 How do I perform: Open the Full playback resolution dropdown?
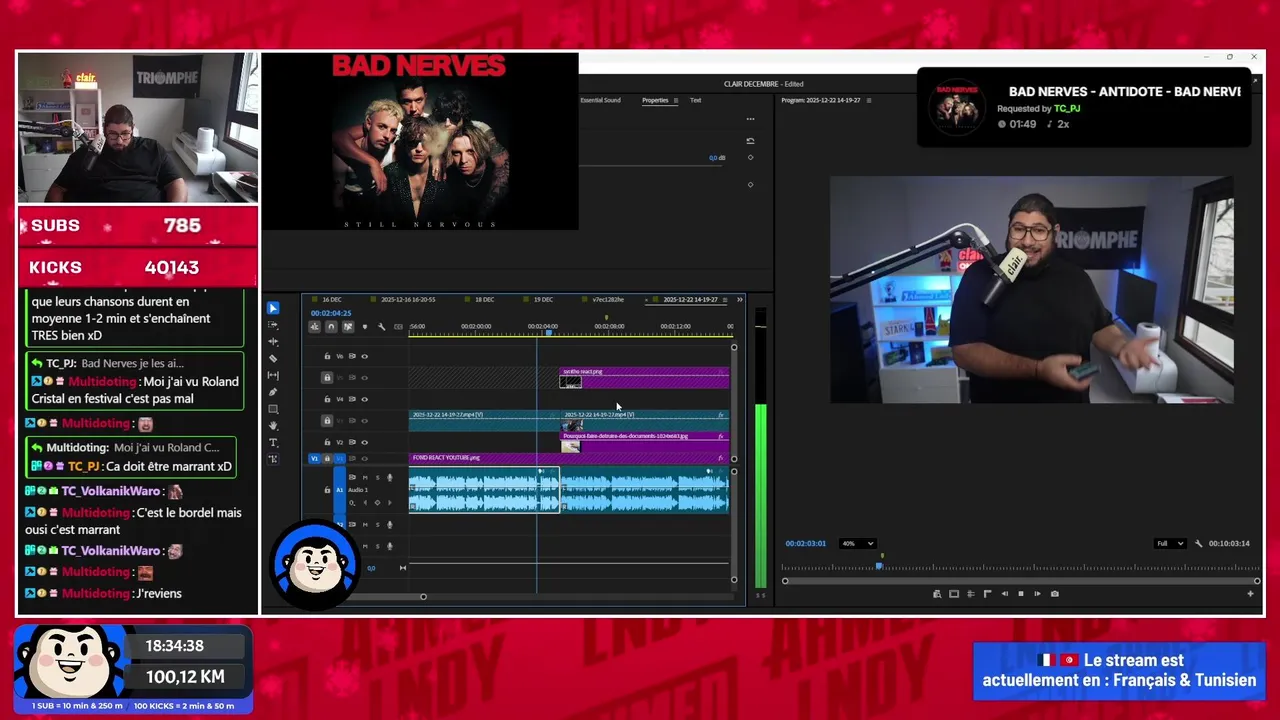click(1170, 543)
